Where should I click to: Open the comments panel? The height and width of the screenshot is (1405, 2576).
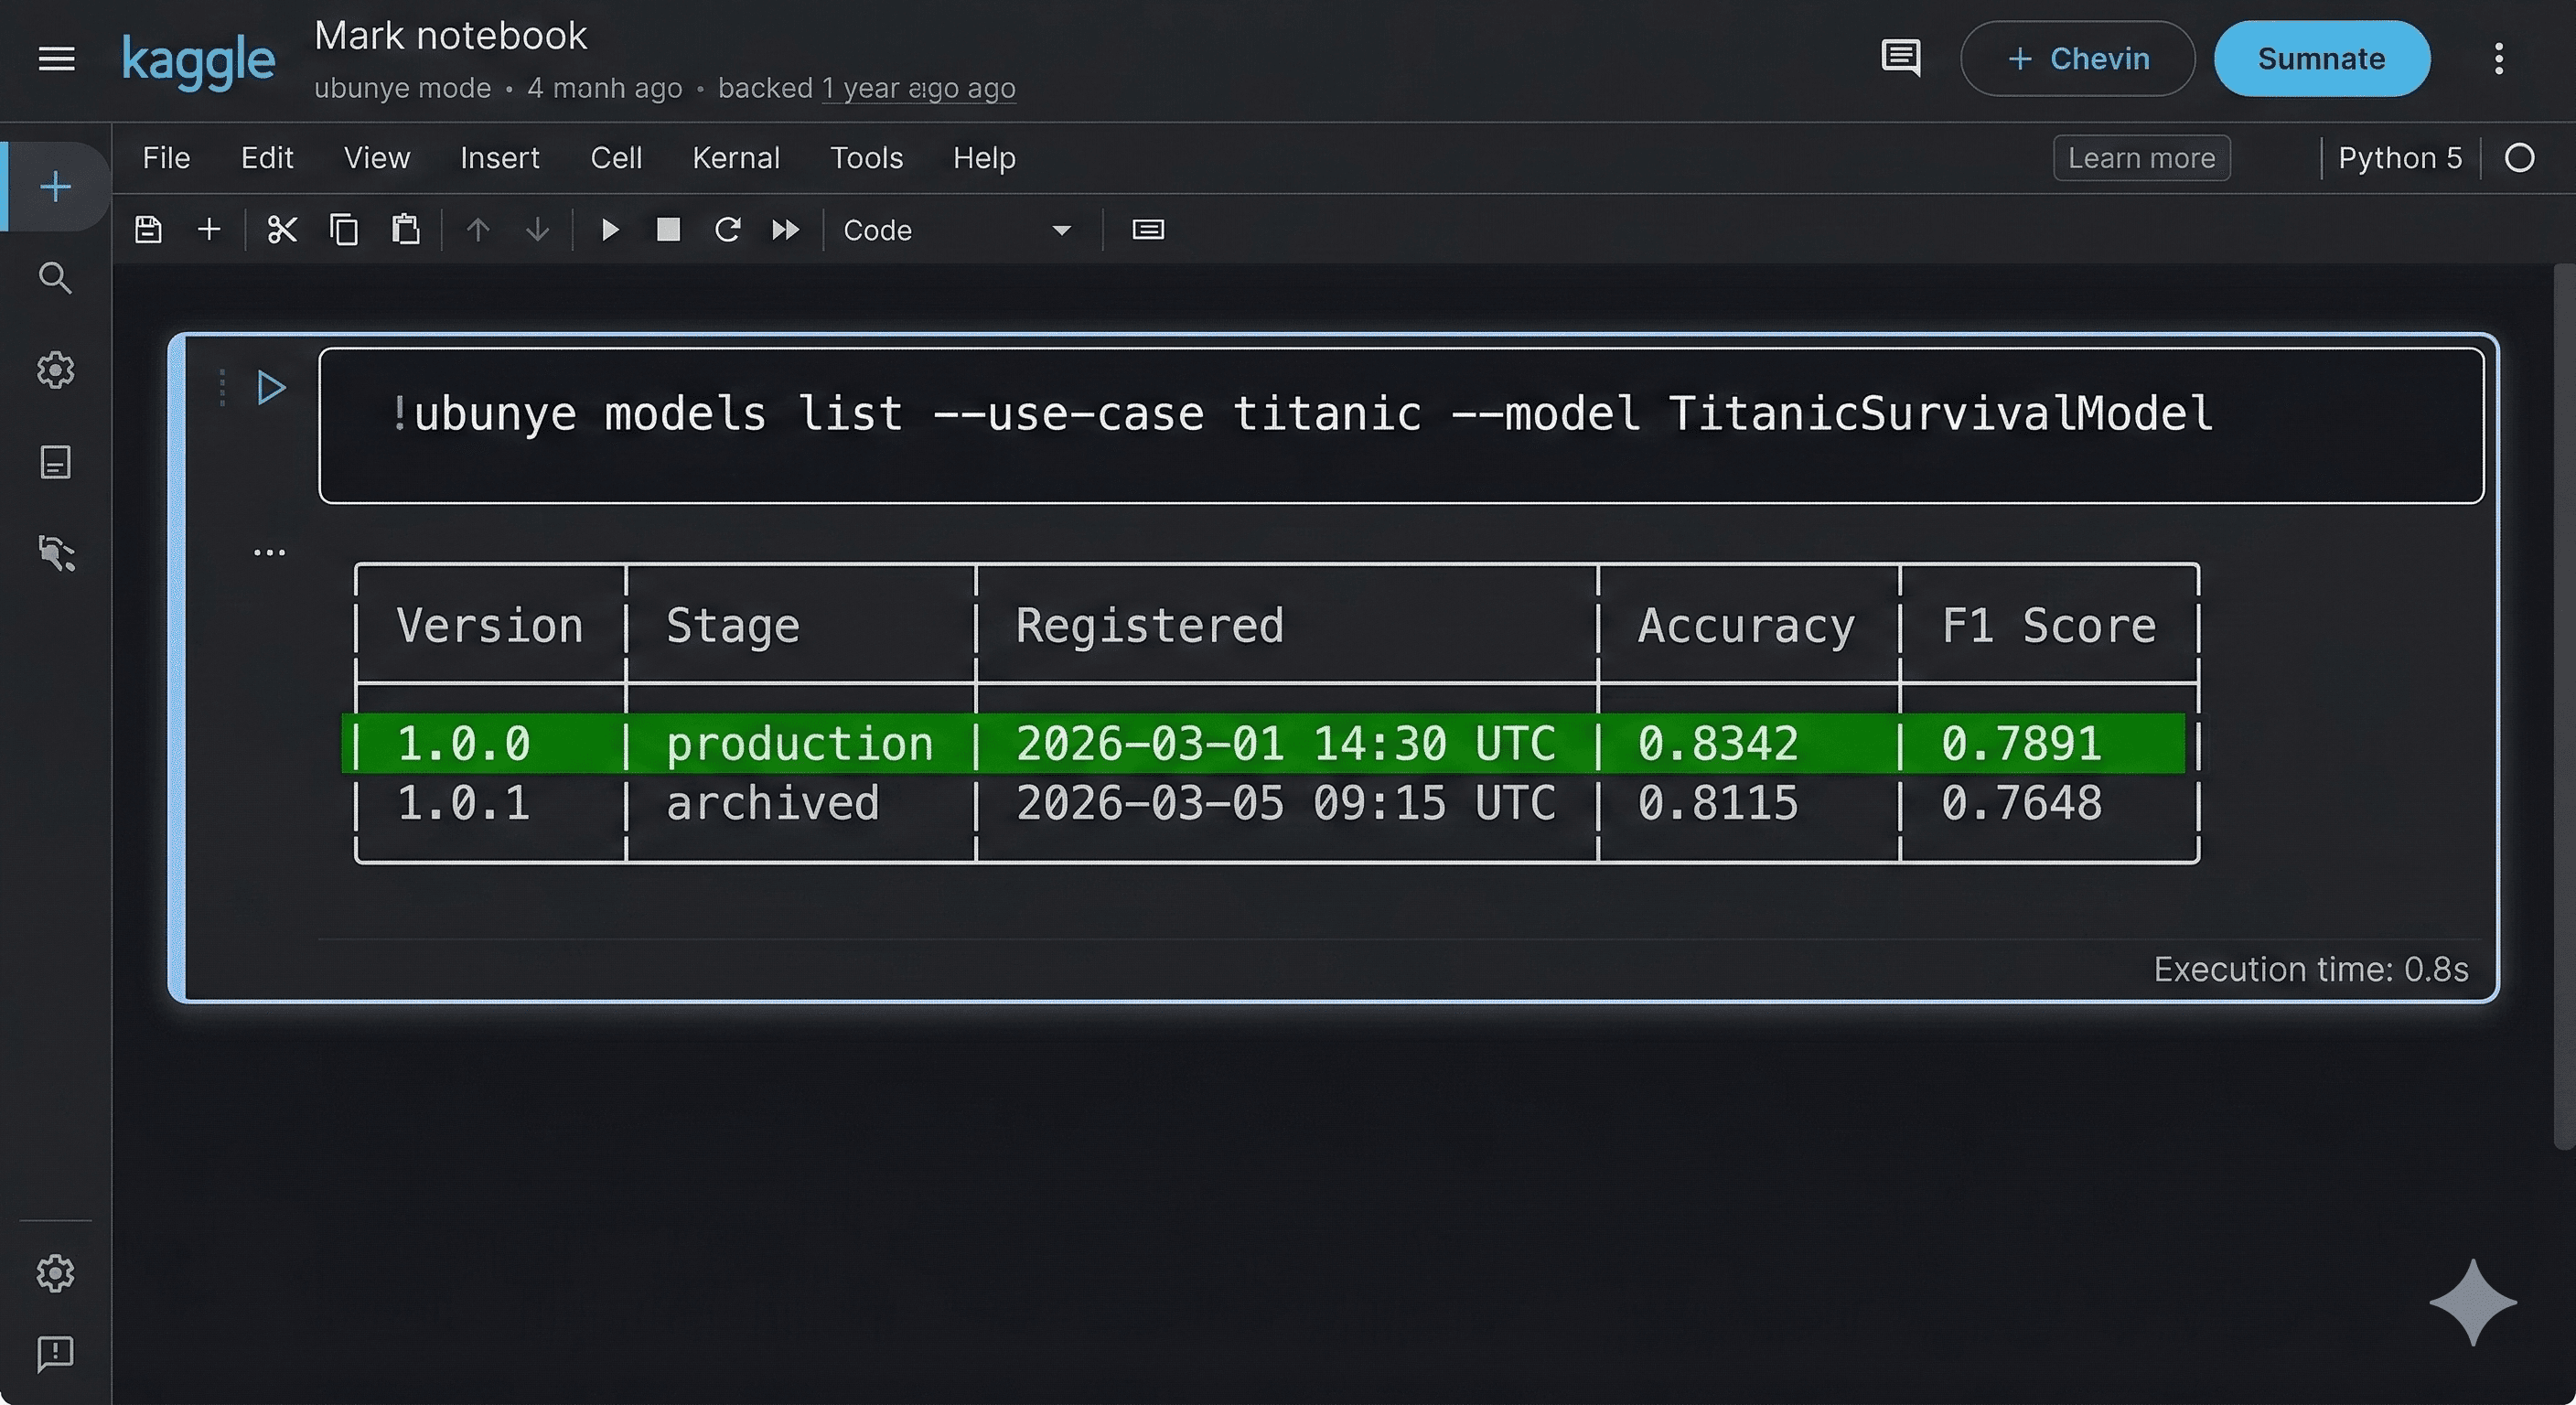(1901, 58)
